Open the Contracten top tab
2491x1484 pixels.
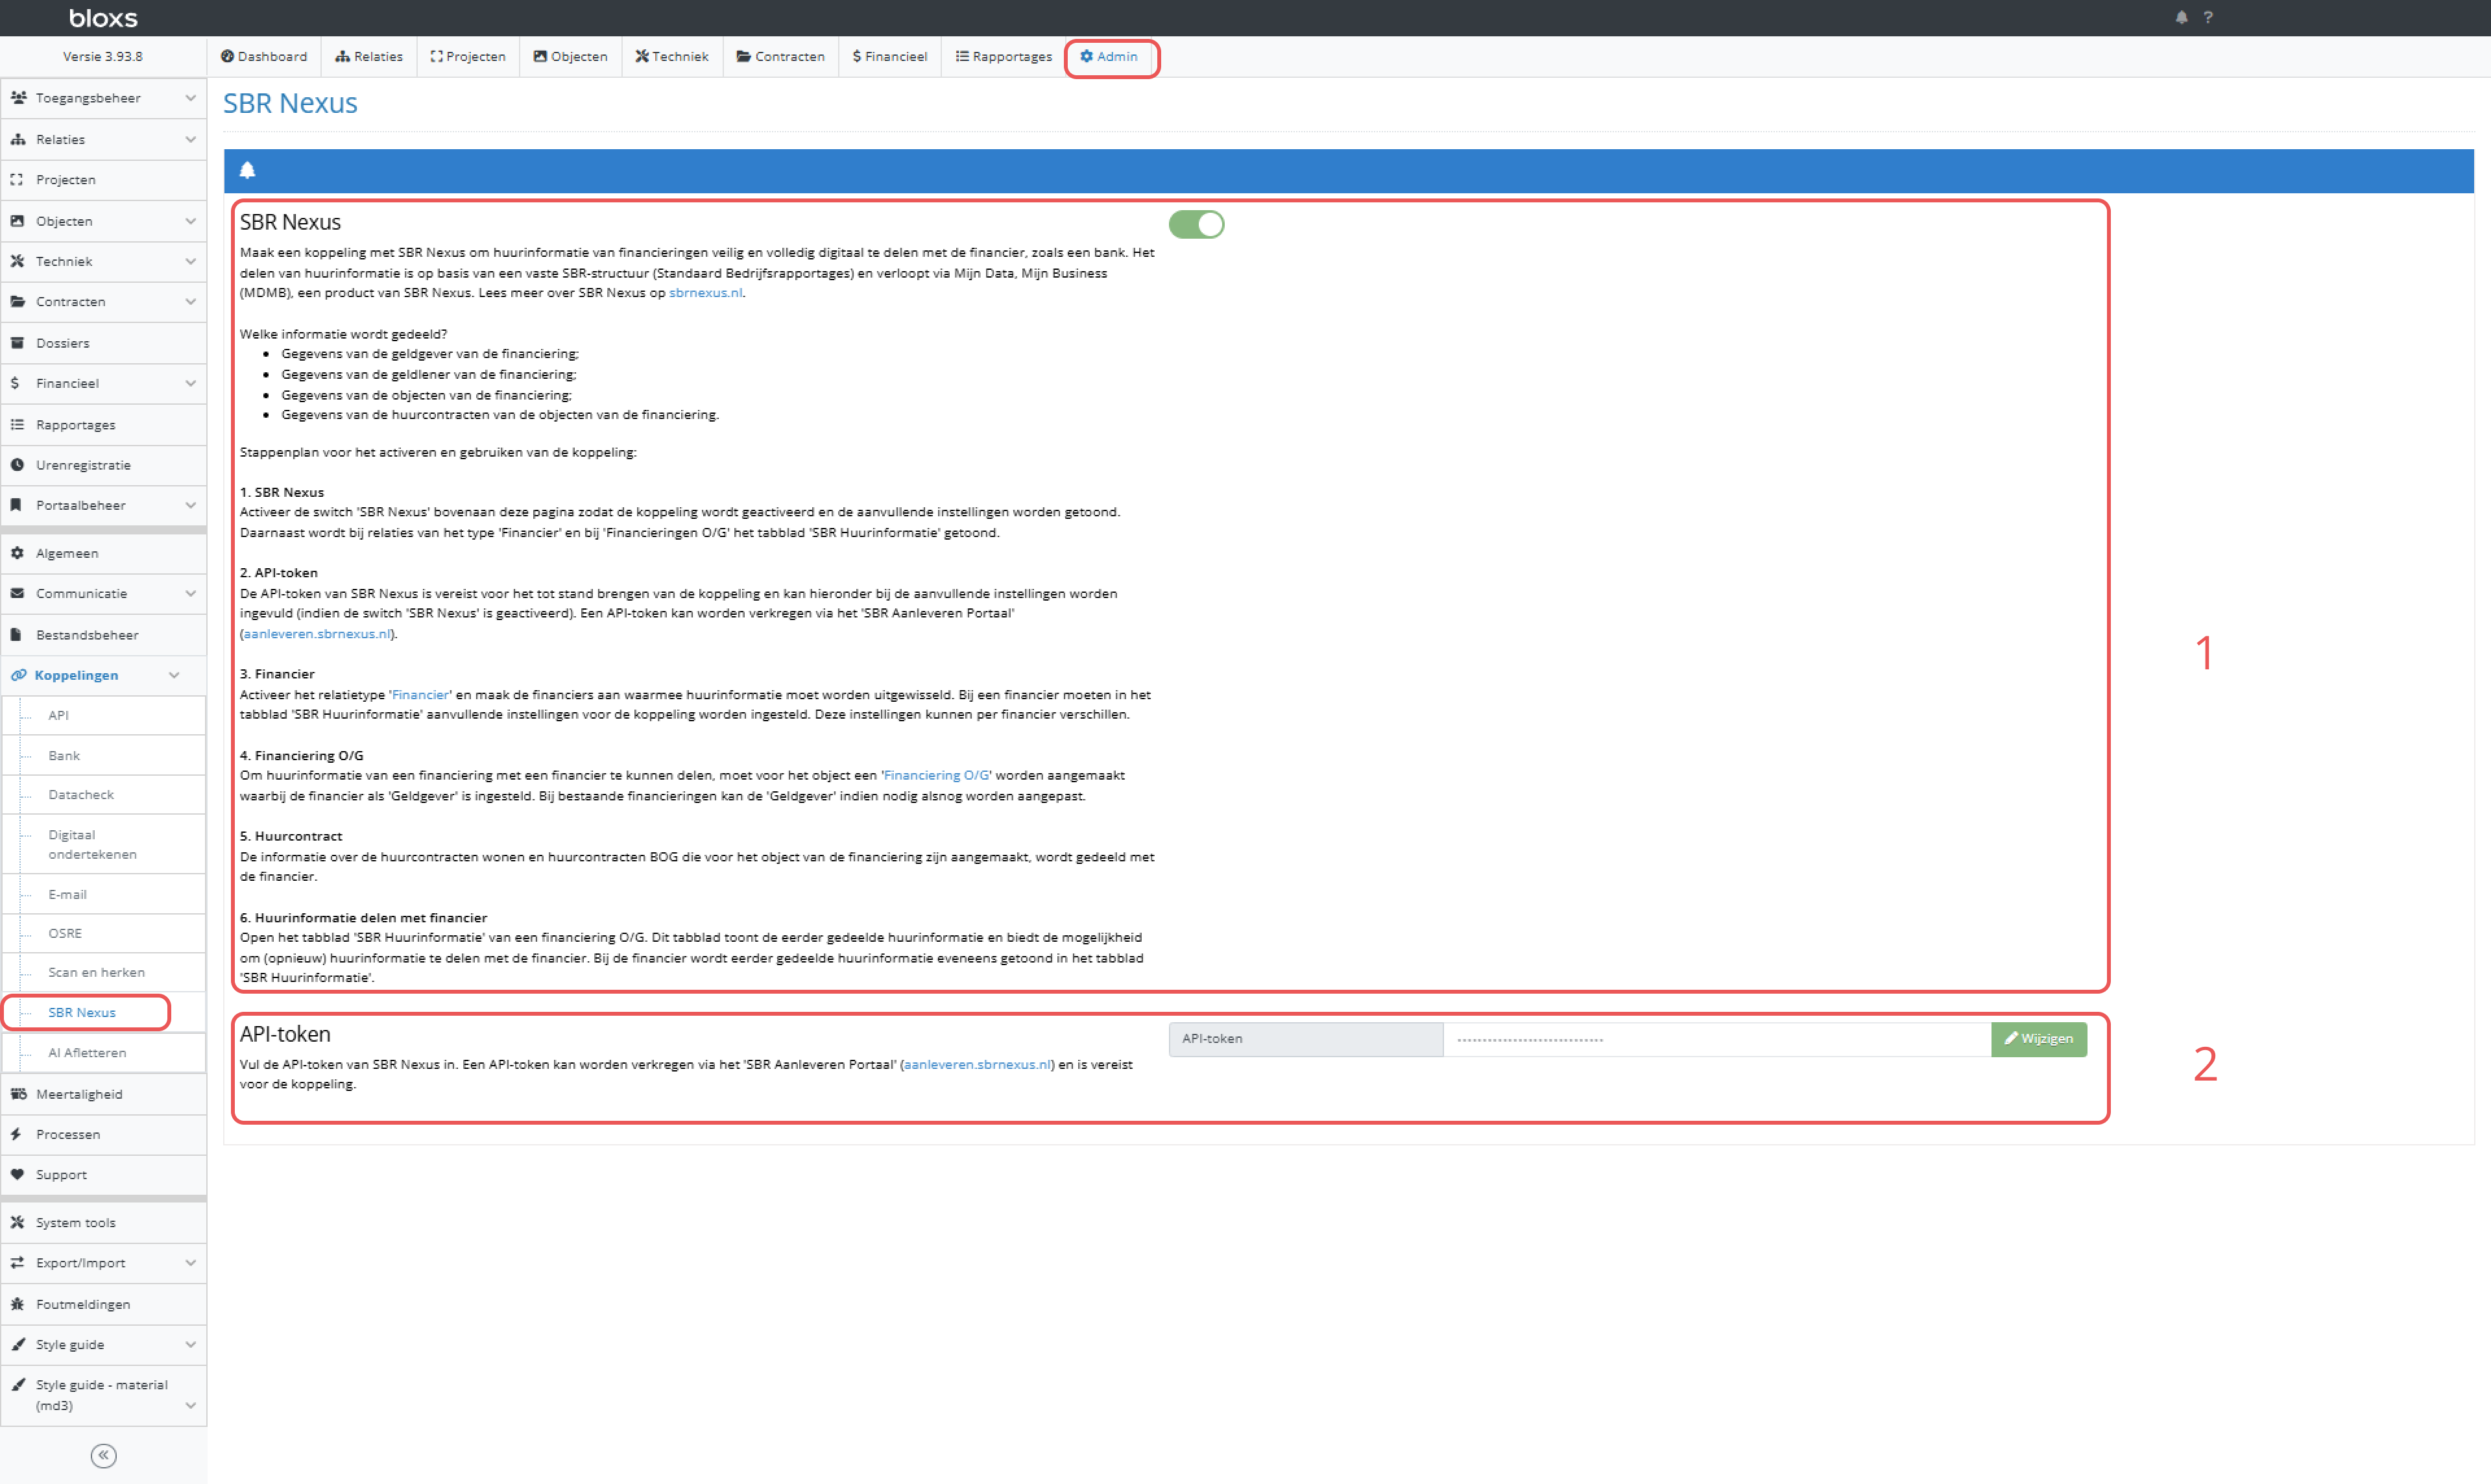[780, 57]
